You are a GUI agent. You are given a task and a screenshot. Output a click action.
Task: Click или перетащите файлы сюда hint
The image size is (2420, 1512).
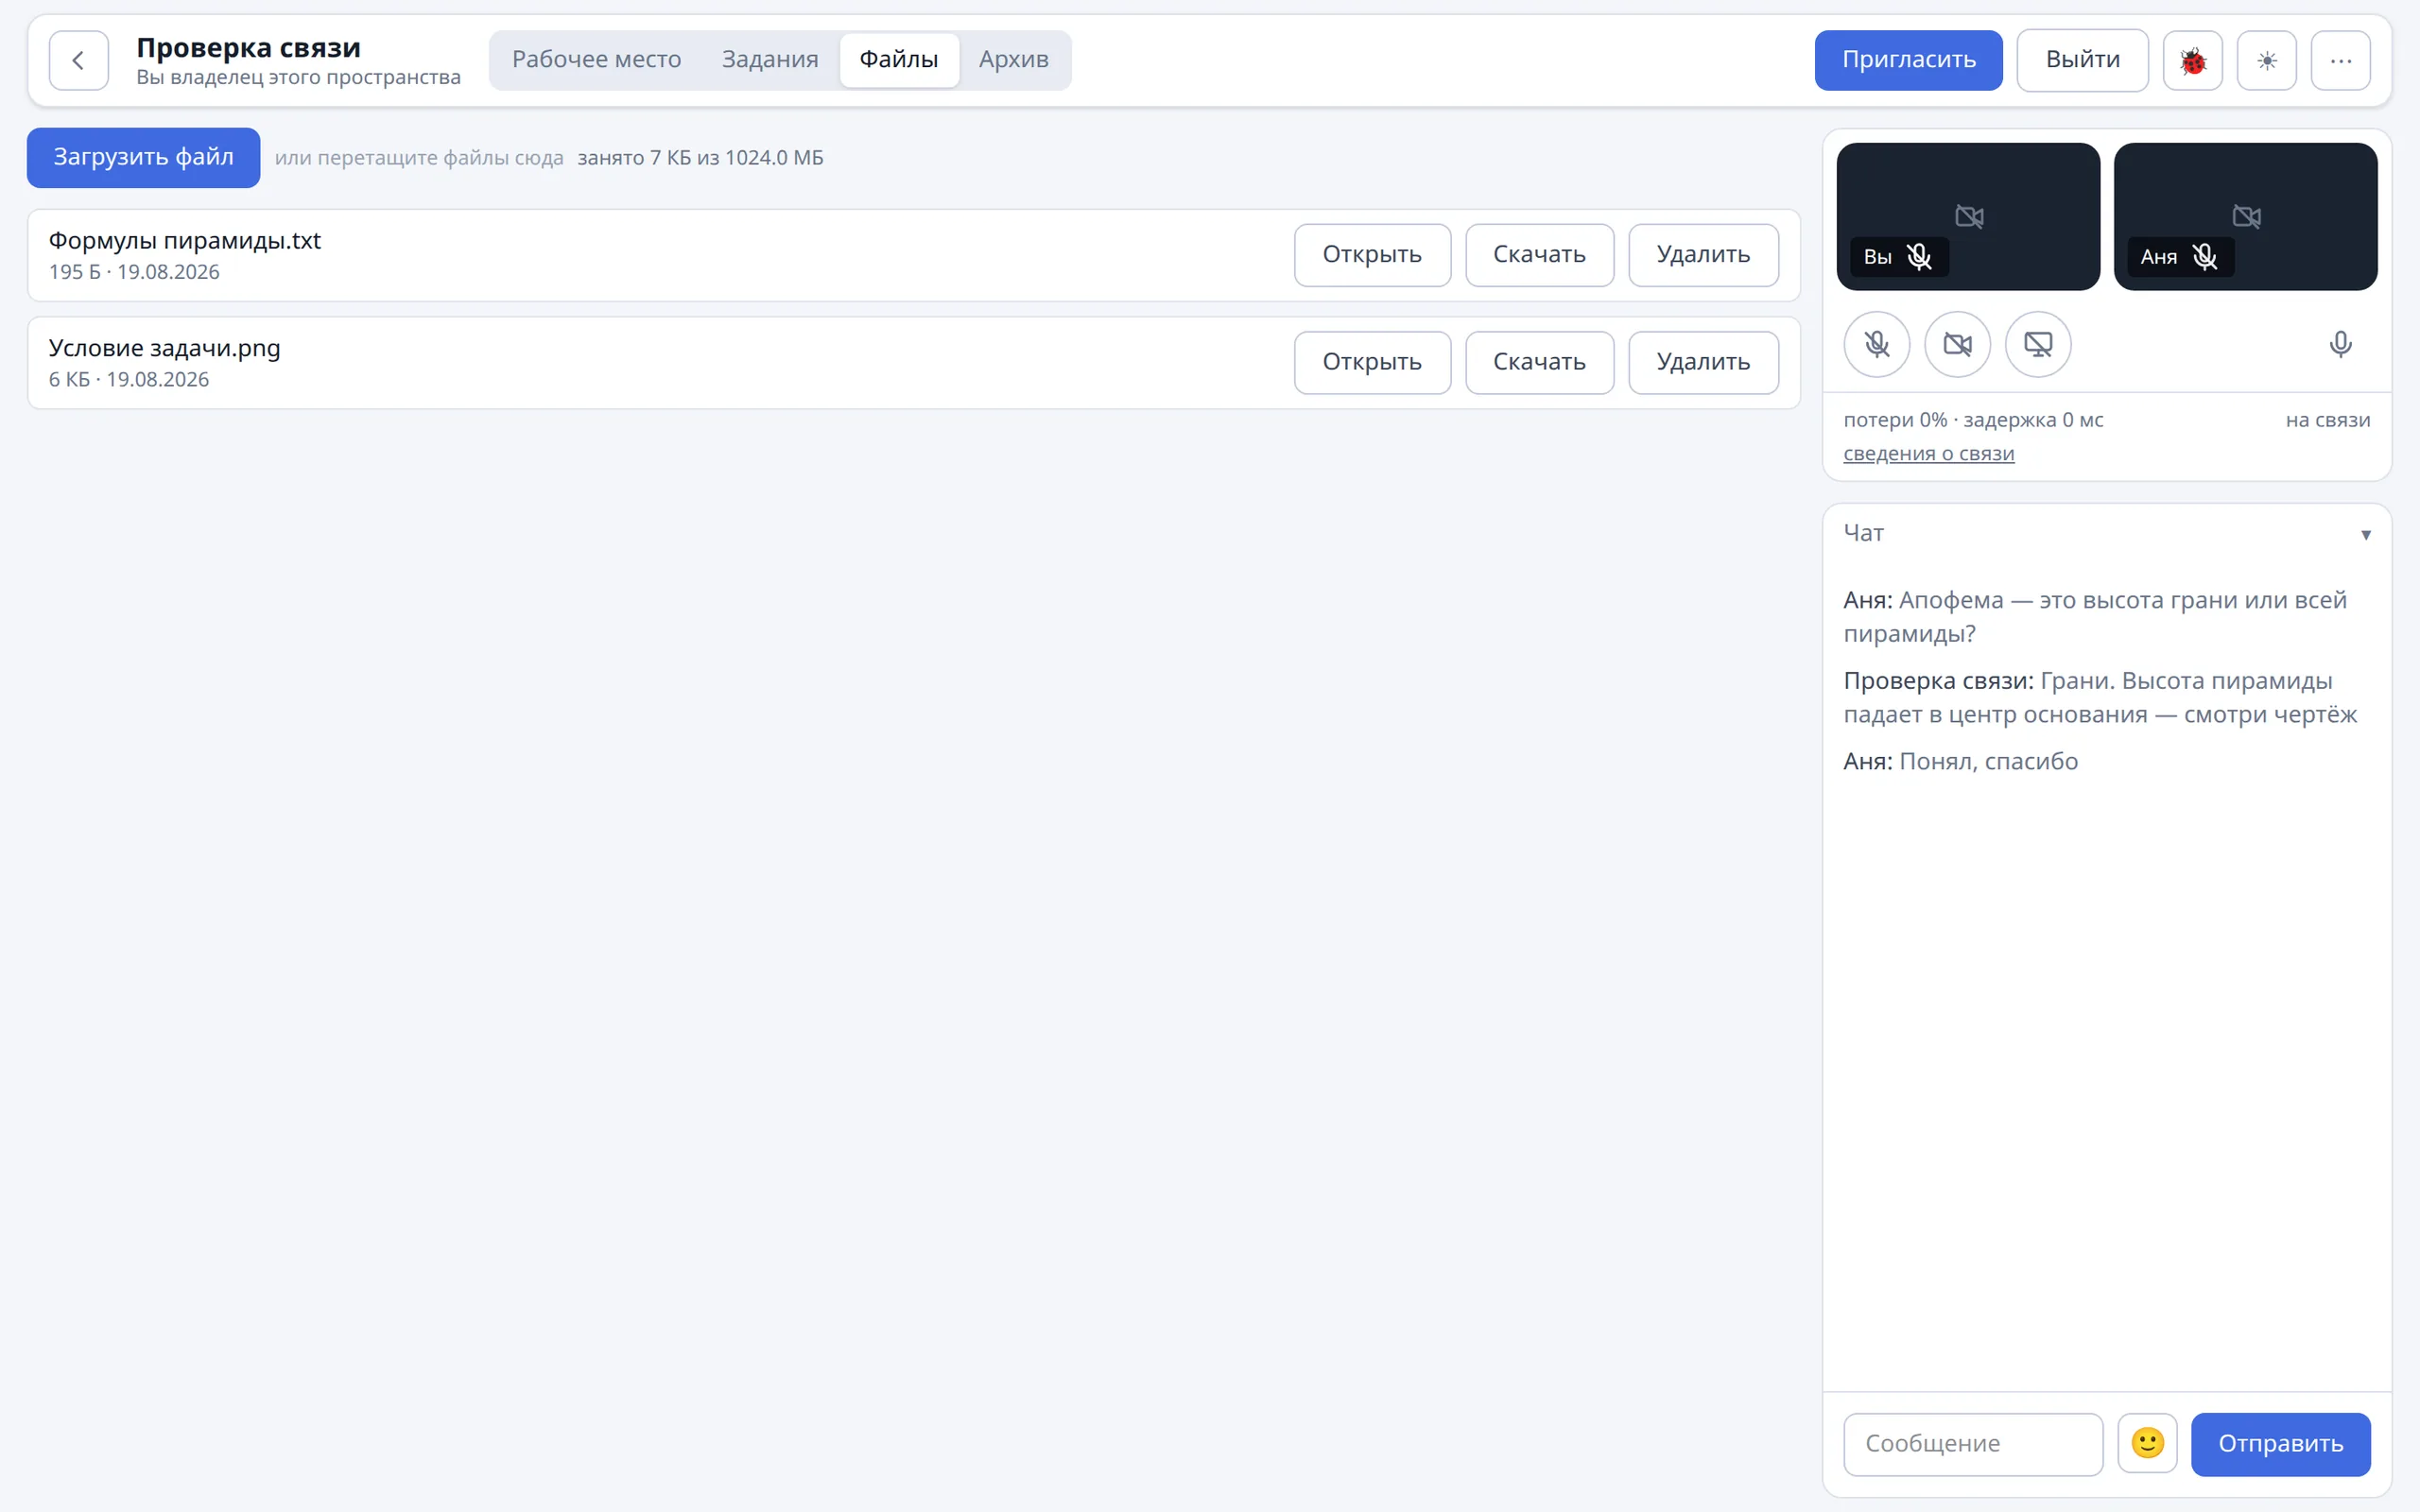(x=419, y=158)
